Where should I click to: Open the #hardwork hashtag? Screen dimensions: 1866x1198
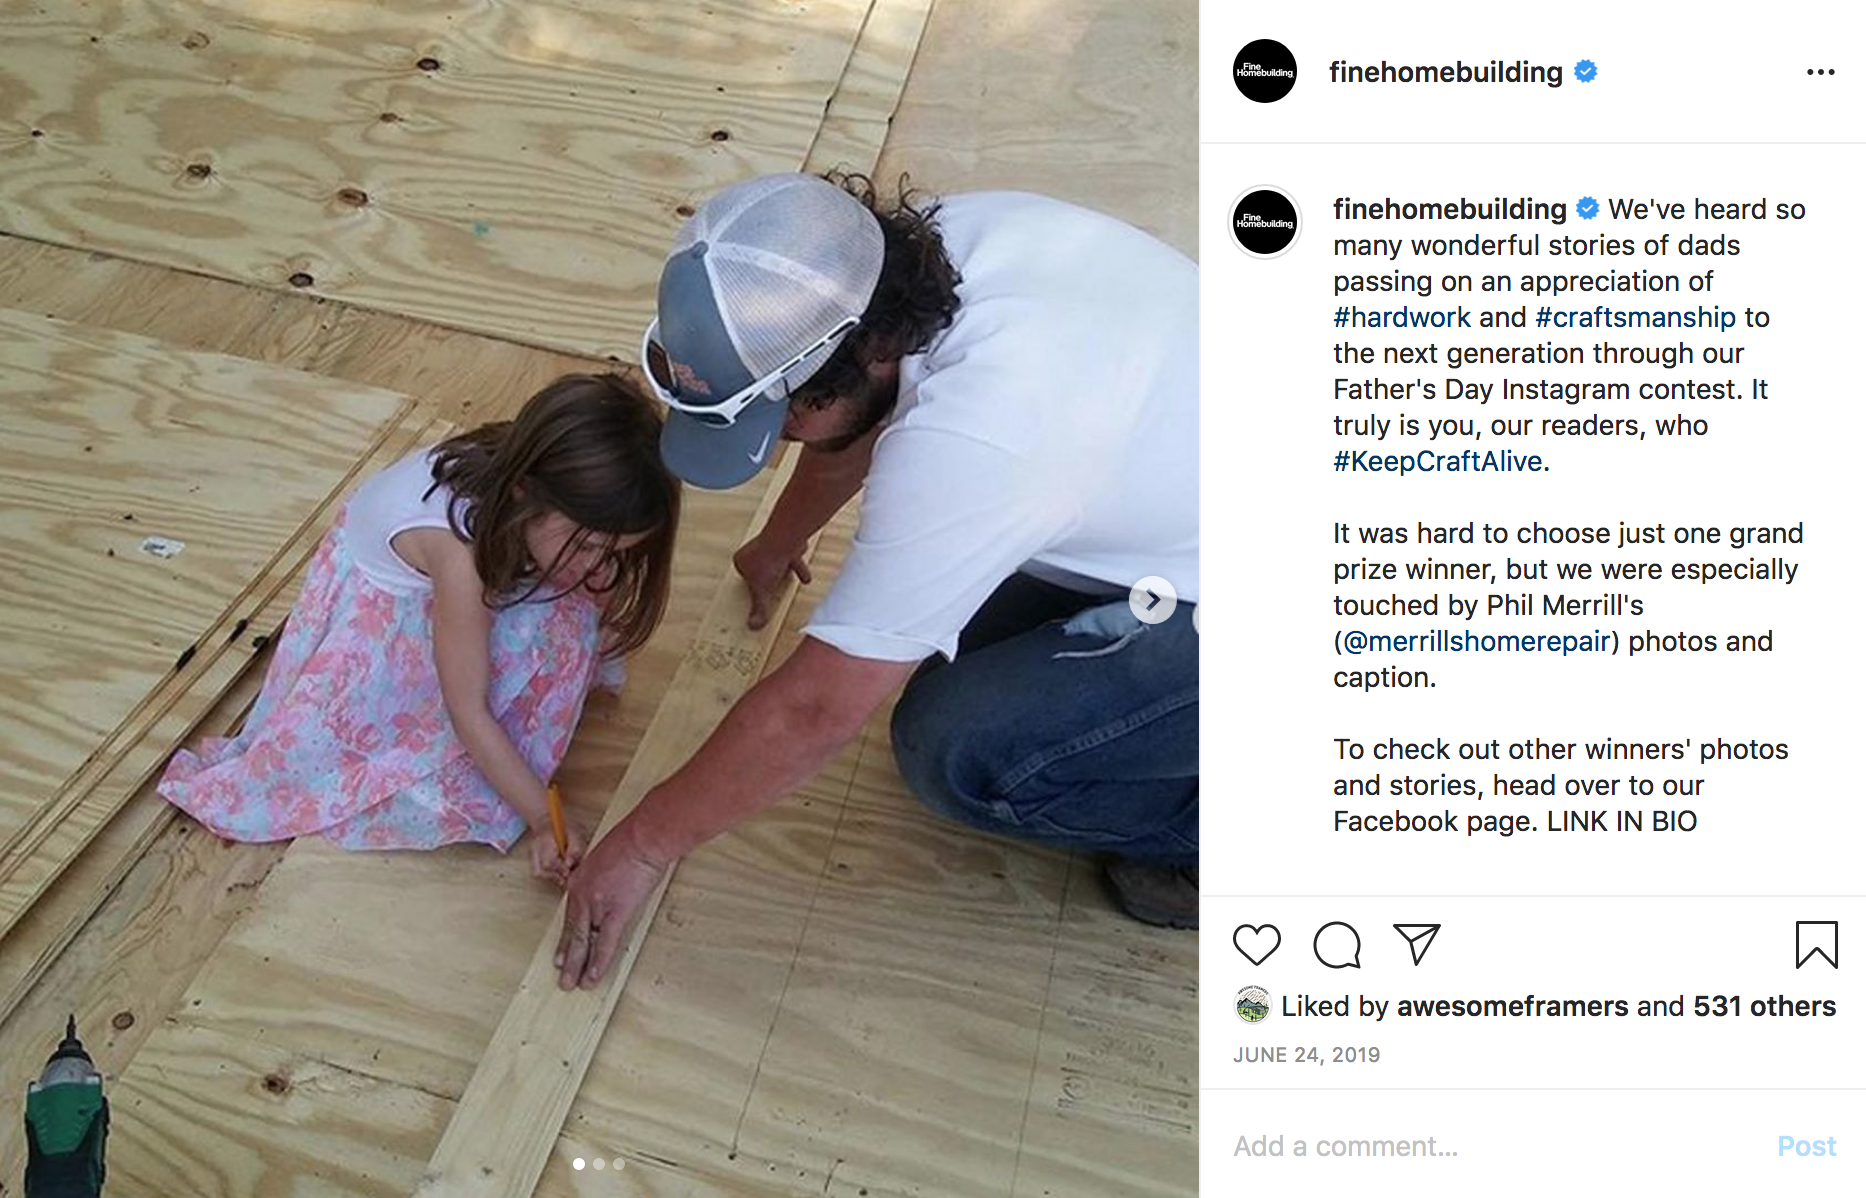(1402, 317)
